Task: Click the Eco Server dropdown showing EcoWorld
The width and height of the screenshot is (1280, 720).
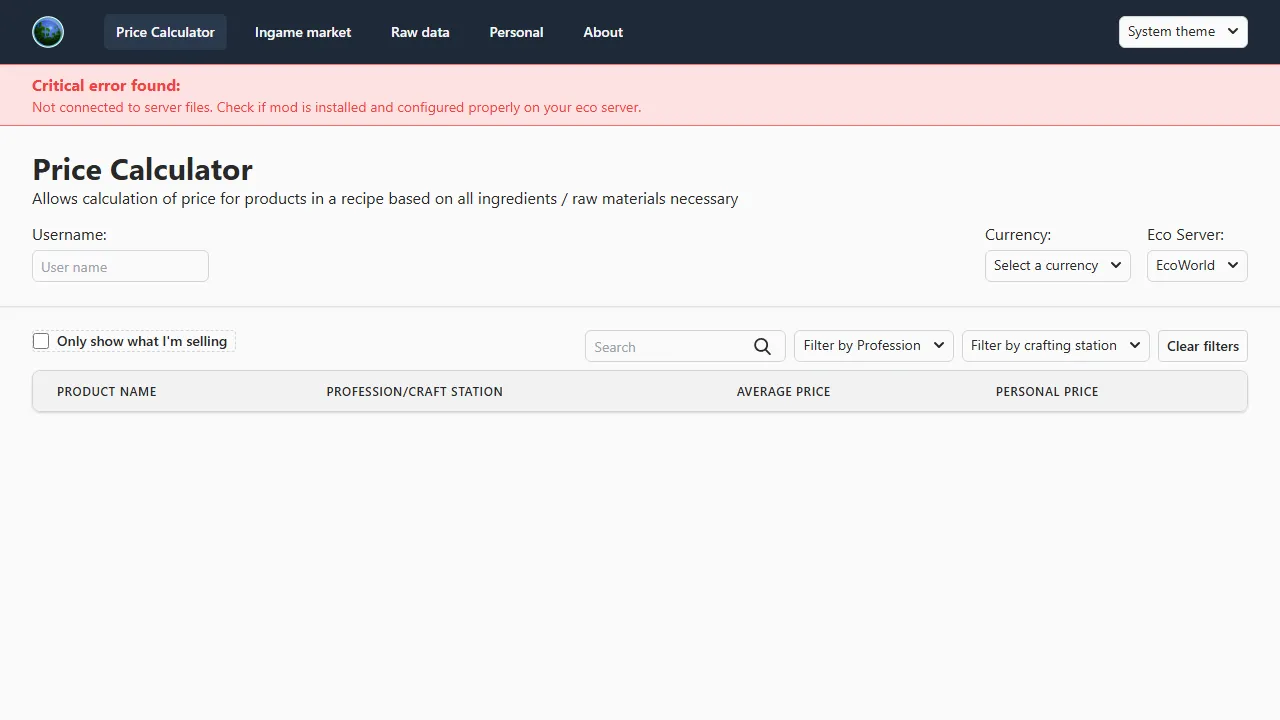Action: 1196,265
